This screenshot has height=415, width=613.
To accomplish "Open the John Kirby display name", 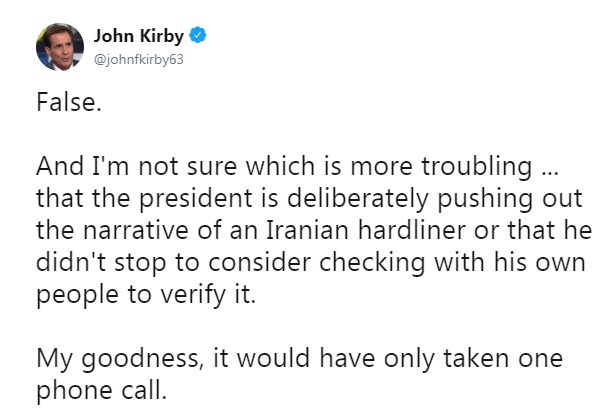I will (x=138, y=36).
